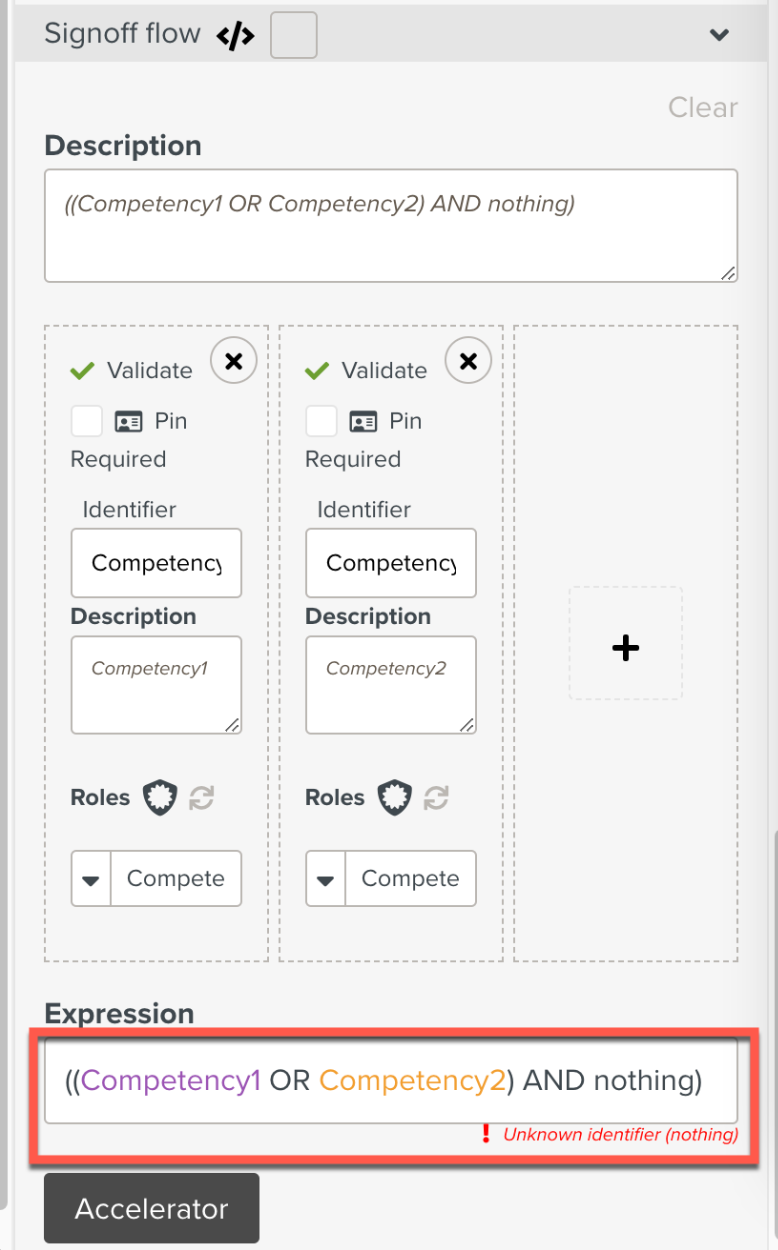The image size is (778, 1250).
Task: Click the top signoff Description textarea
Action: (x=390, y=225)
